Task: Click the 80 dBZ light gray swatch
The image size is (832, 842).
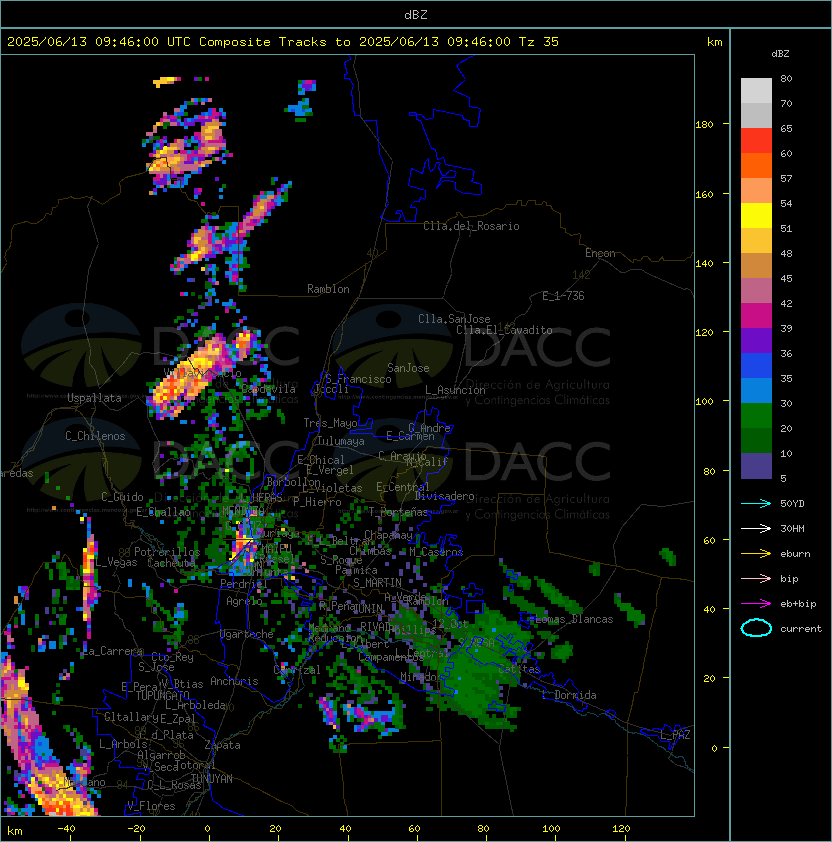Action: pyautogui.click(x=756, y=90)
